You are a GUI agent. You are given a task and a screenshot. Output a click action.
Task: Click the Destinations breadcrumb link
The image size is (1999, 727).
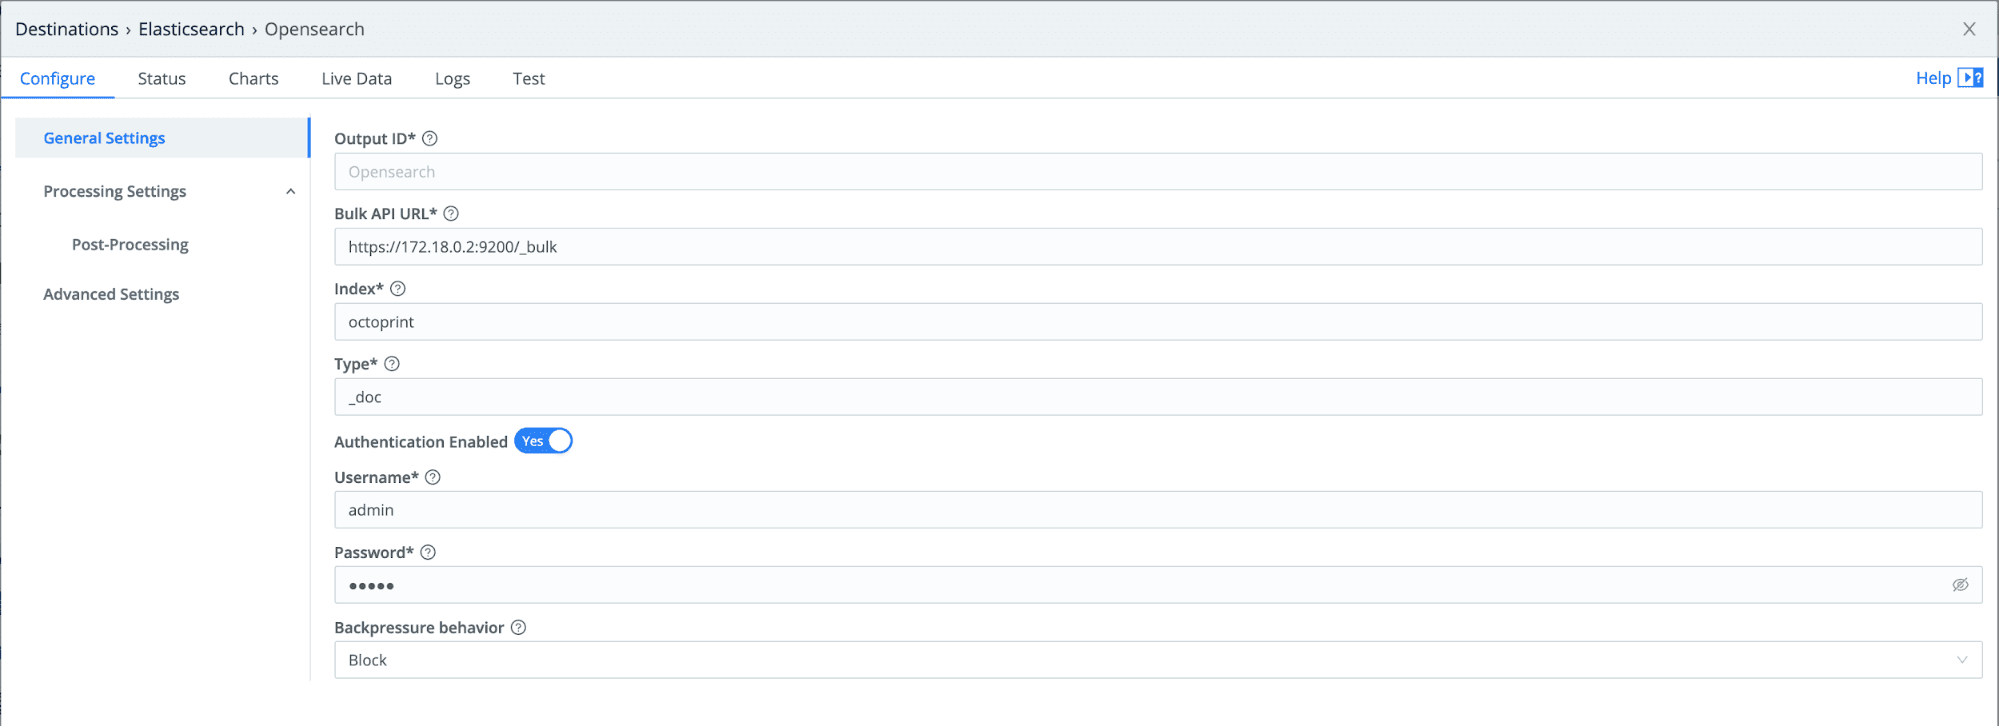pyautogui.click(x=67, y=29)
